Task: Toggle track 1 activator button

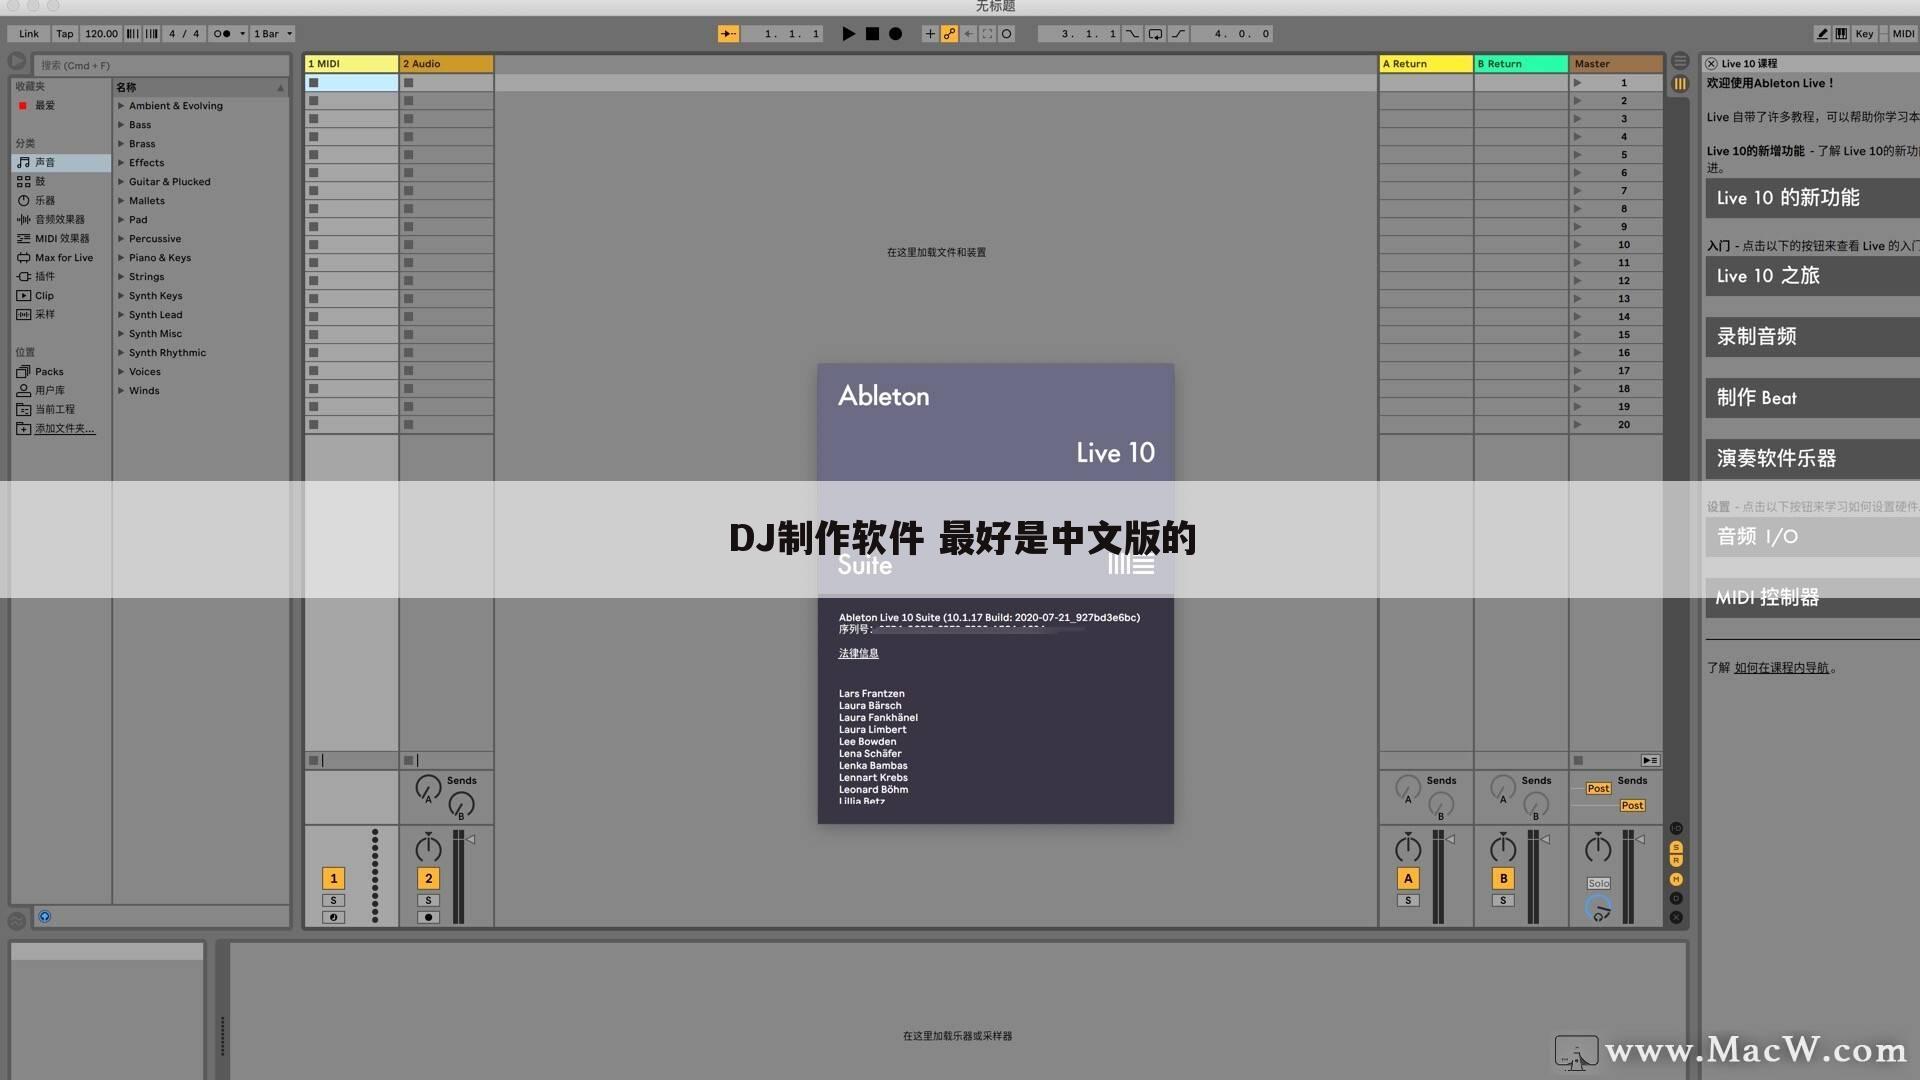Action: (x=333, y=878)
